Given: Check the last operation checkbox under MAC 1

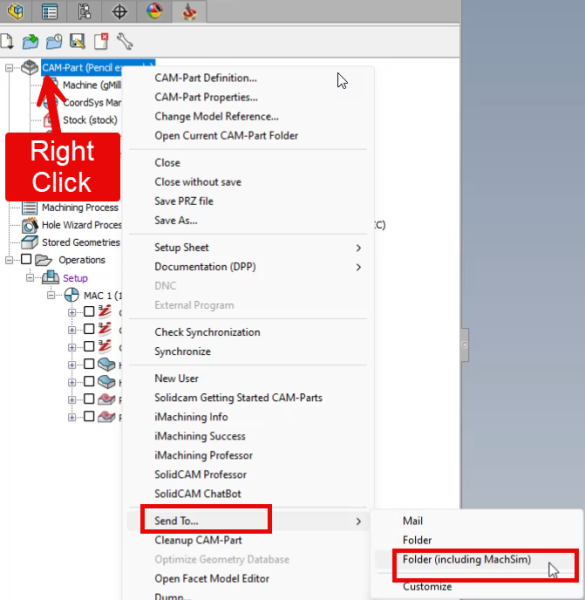Looking at the screenshot, I should pos(89,416).
